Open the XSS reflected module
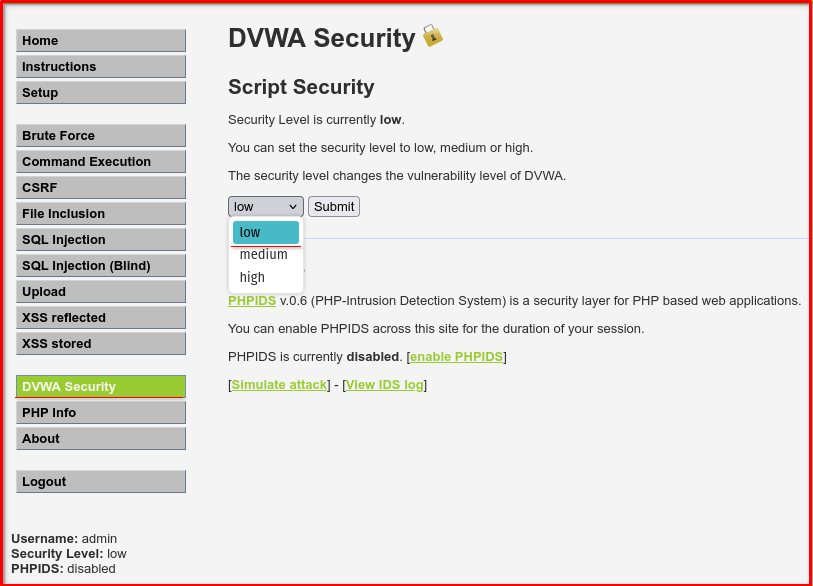Screen dimensions: 813x586 tap(101, 317)
